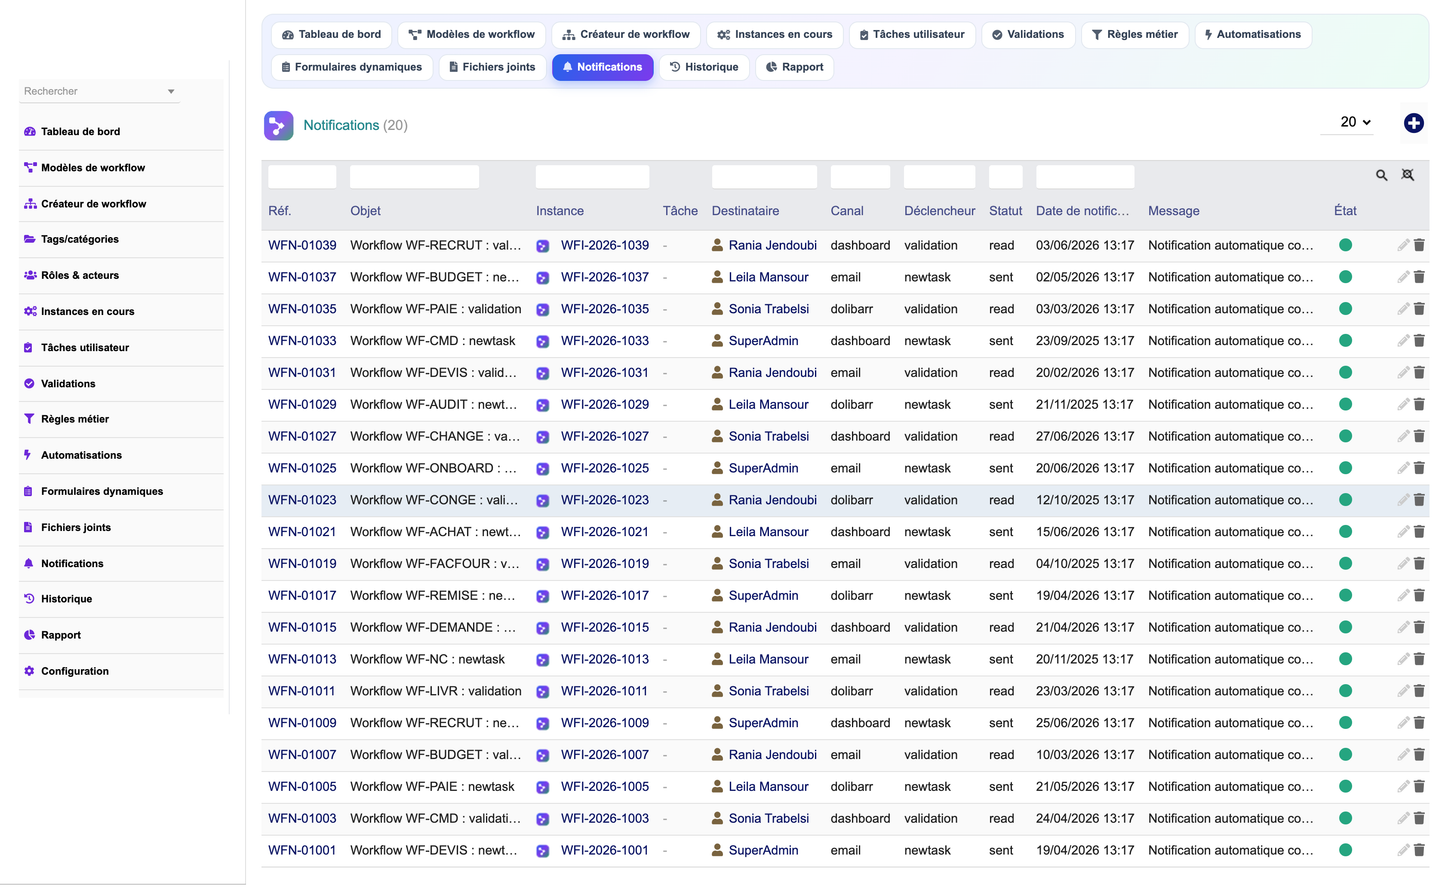Open the Rapport tab

click(x=795, y=68)
